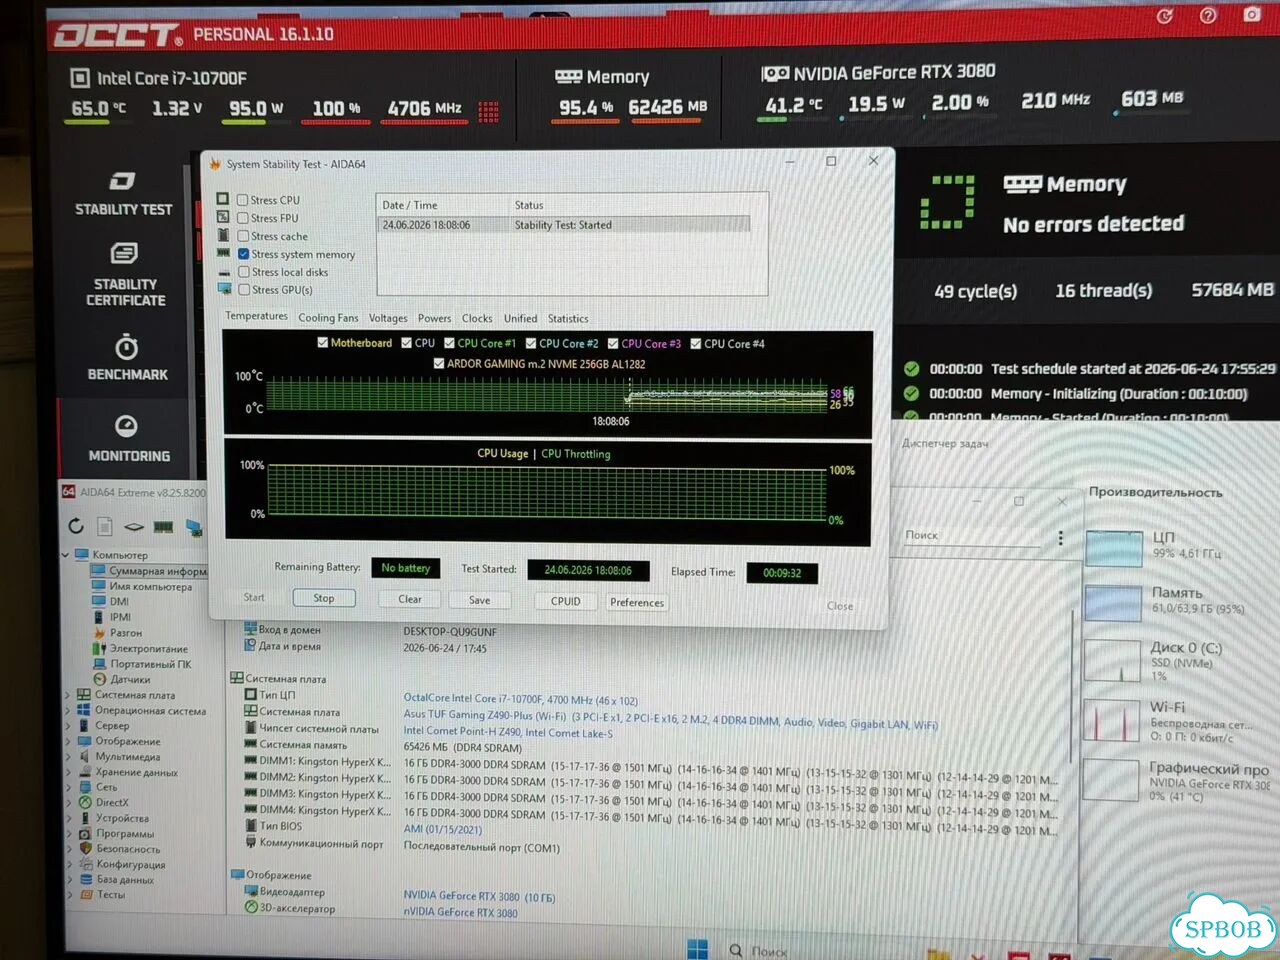
Task: Select Датчики in AIDA64 tree
Action: point(122,679)
